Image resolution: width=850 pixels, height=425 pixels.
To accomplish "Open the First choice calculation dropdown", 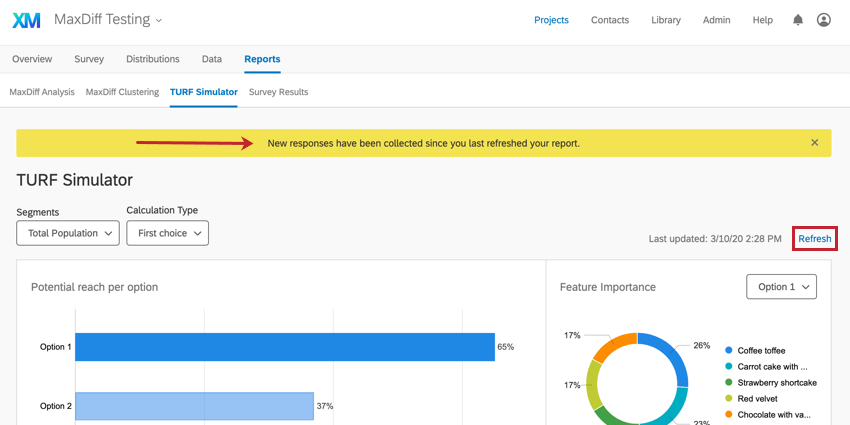I will tap(167, 233).
